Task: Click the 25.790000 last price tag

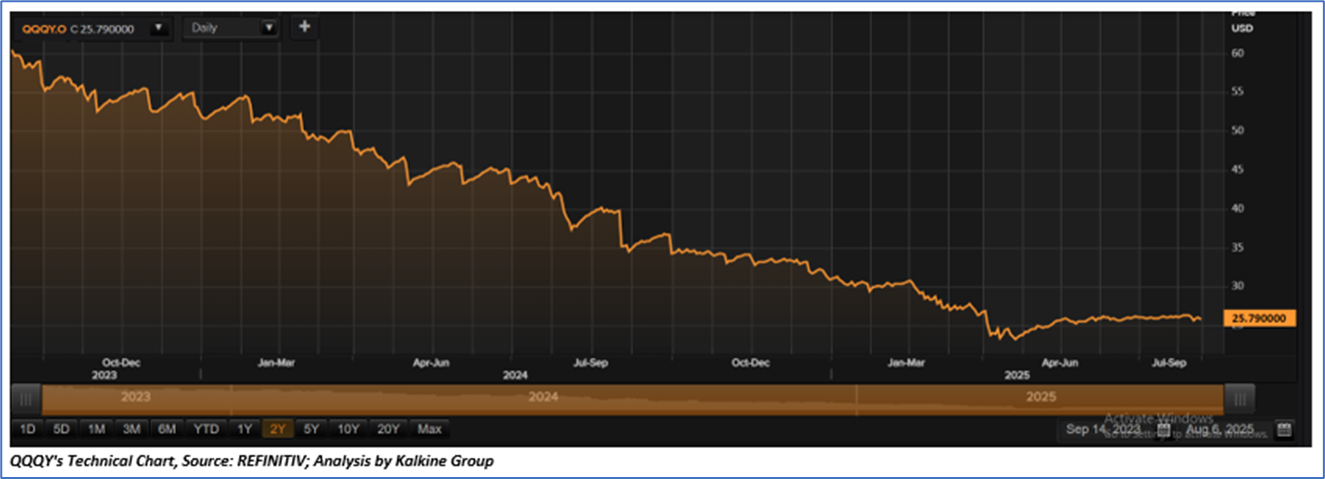Action: (1261, 318)
